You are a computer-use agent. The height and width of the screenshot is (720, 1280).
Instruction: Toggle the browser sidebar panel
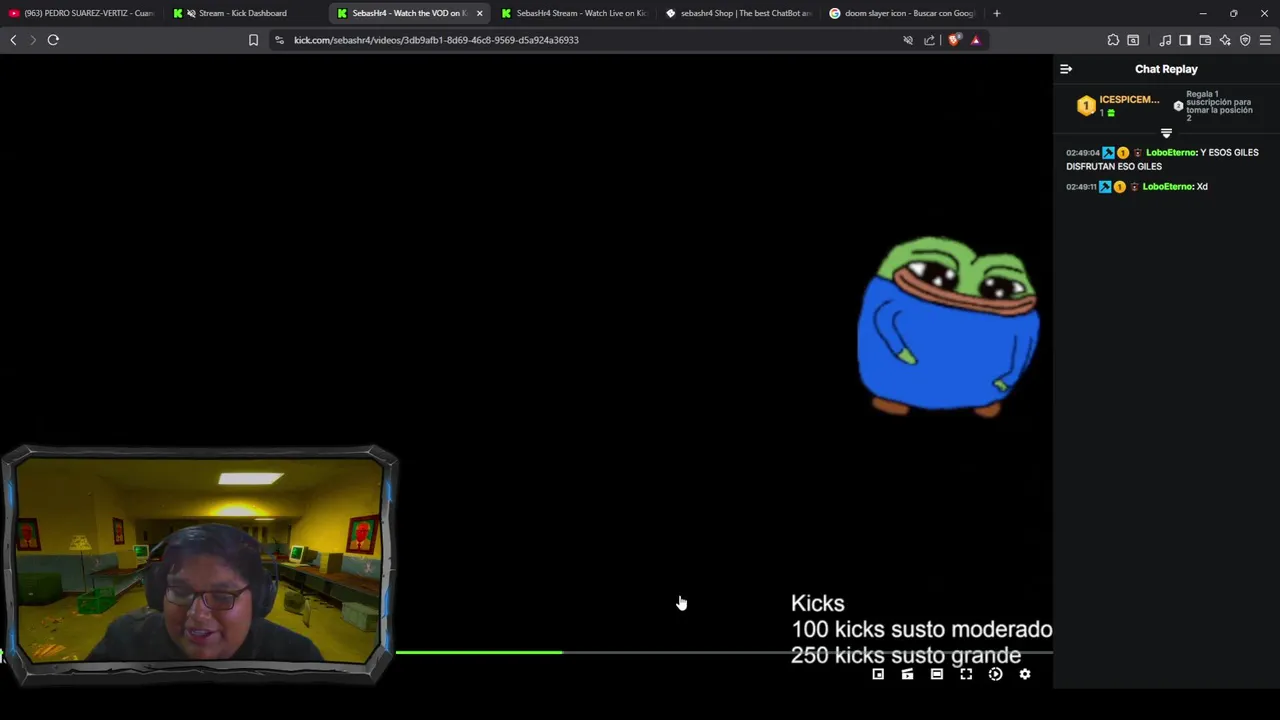coord(1185,40)
